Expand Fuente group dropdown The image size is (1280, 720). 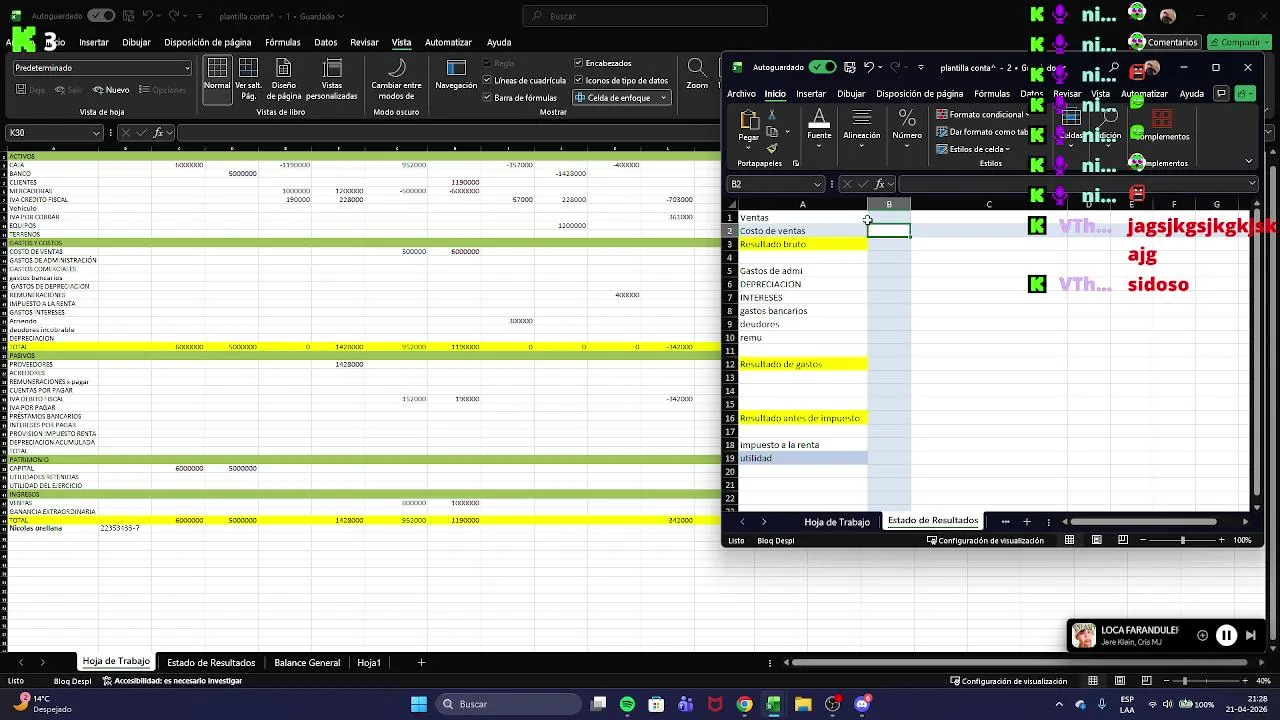[819, 147]
